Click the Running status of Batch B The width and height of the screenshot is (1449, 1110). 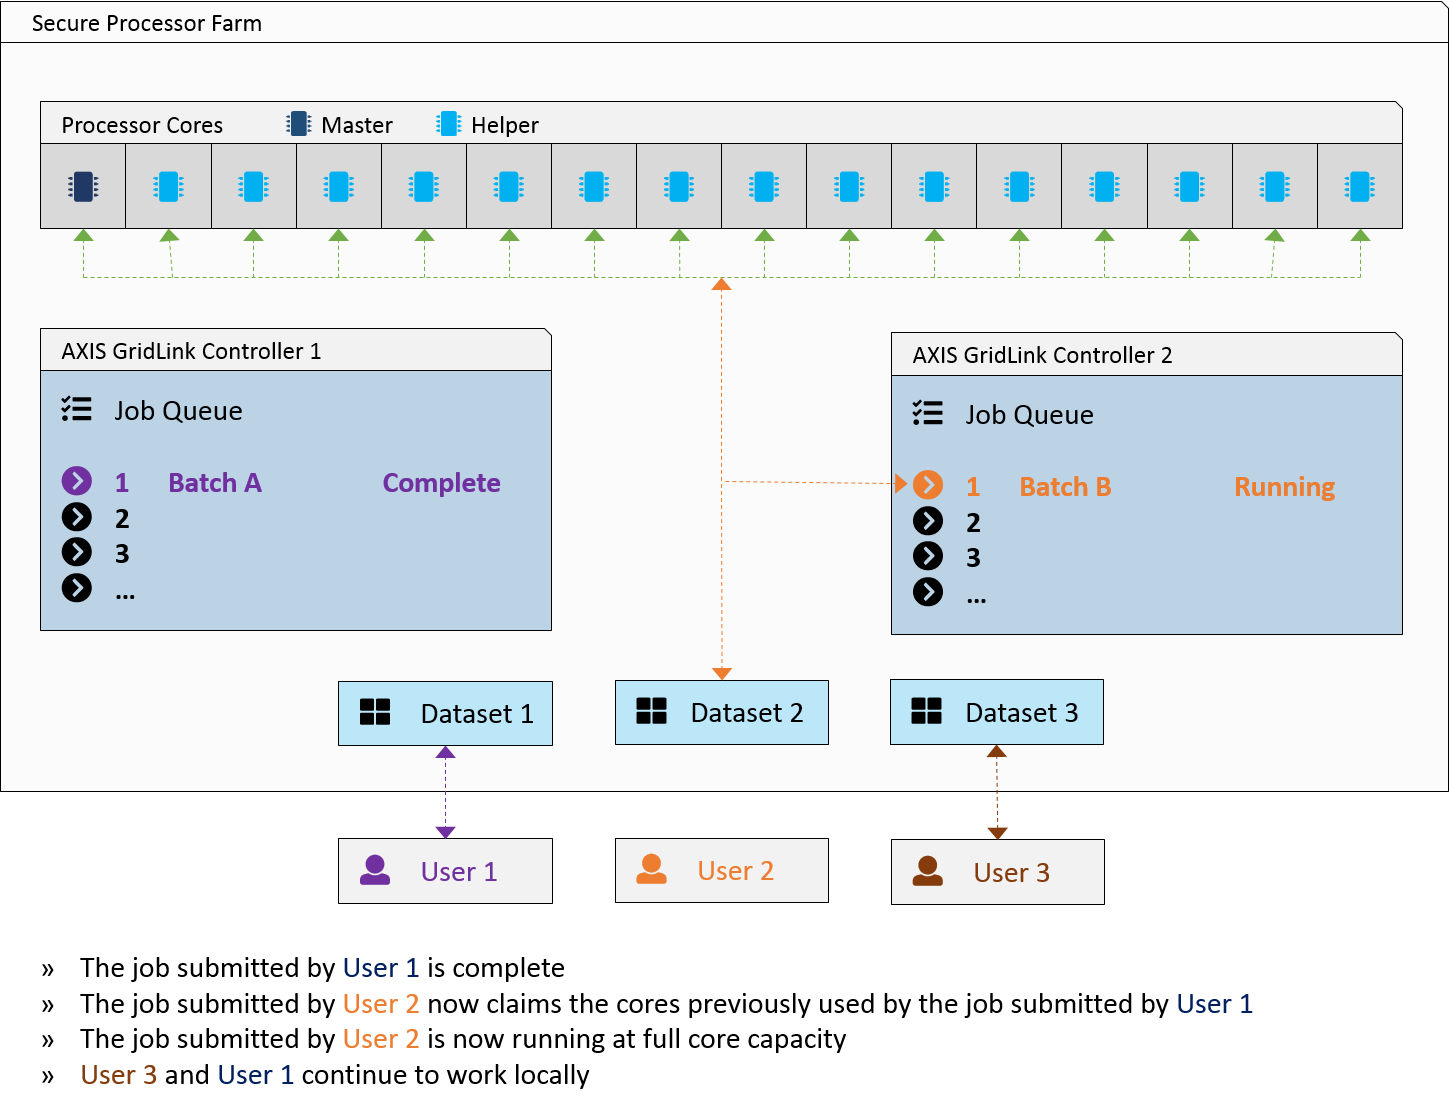tap(1284, 487)
